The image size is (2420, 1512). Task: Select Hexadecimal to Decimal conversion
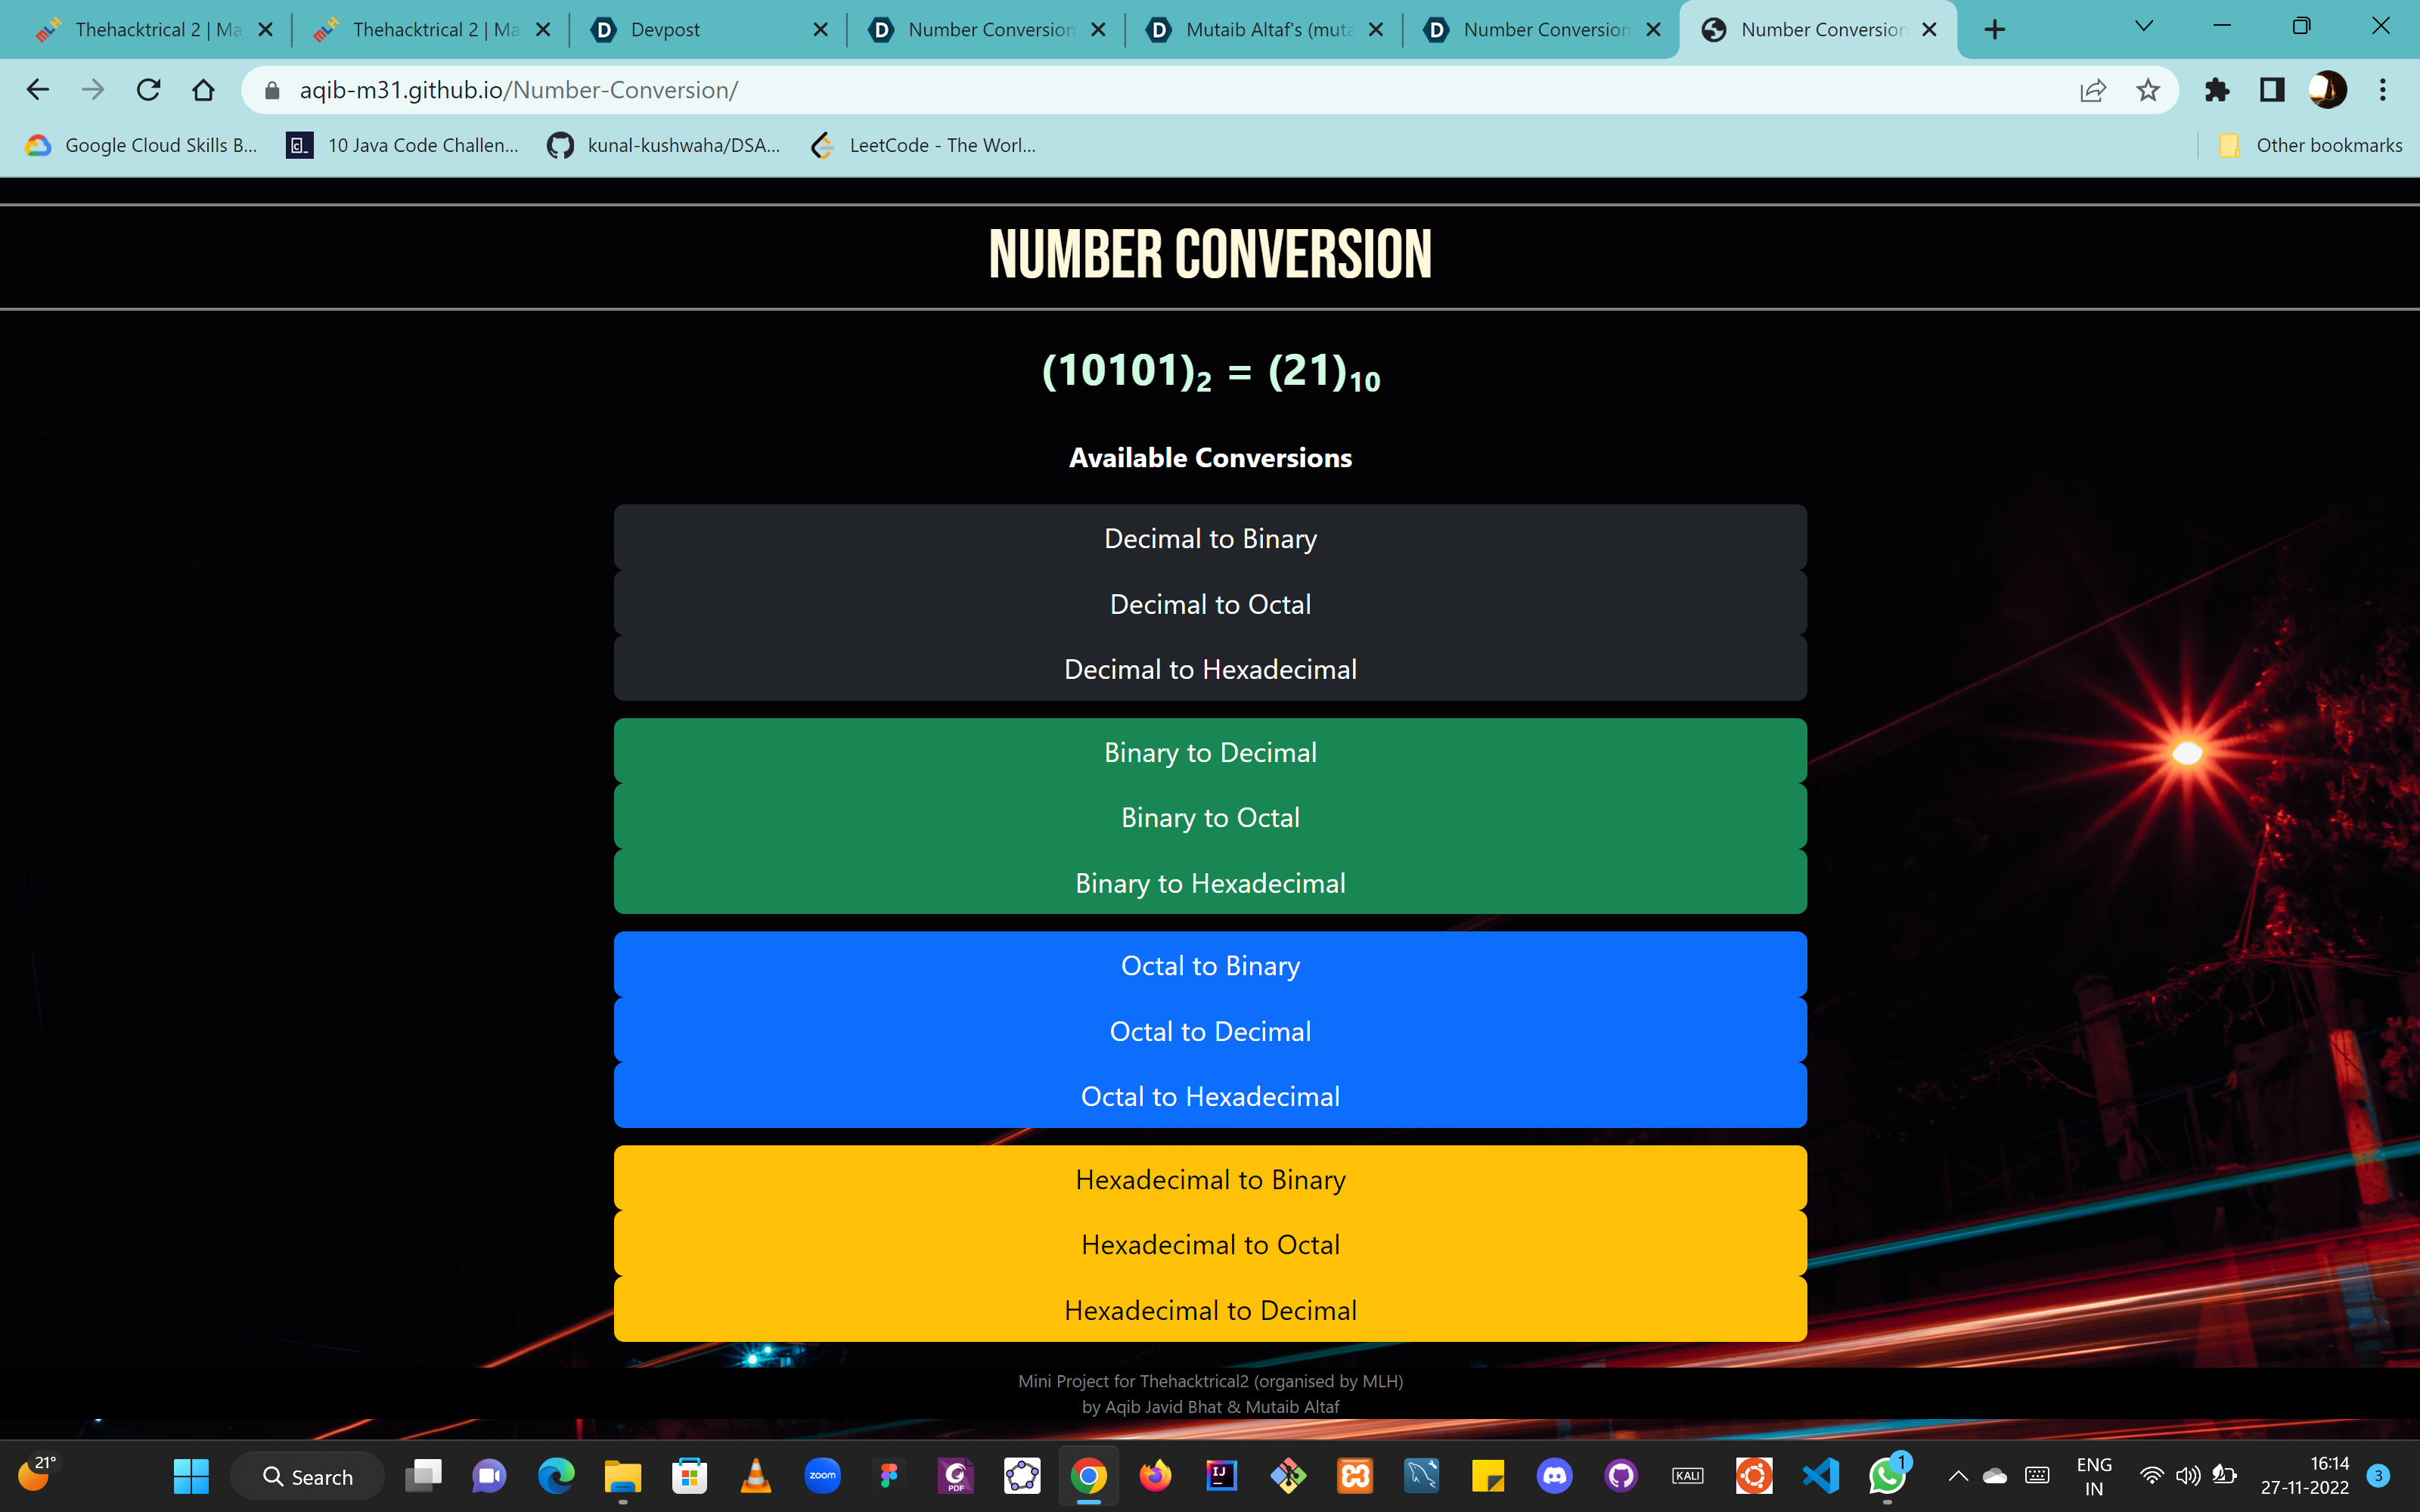[1210, 1310]
